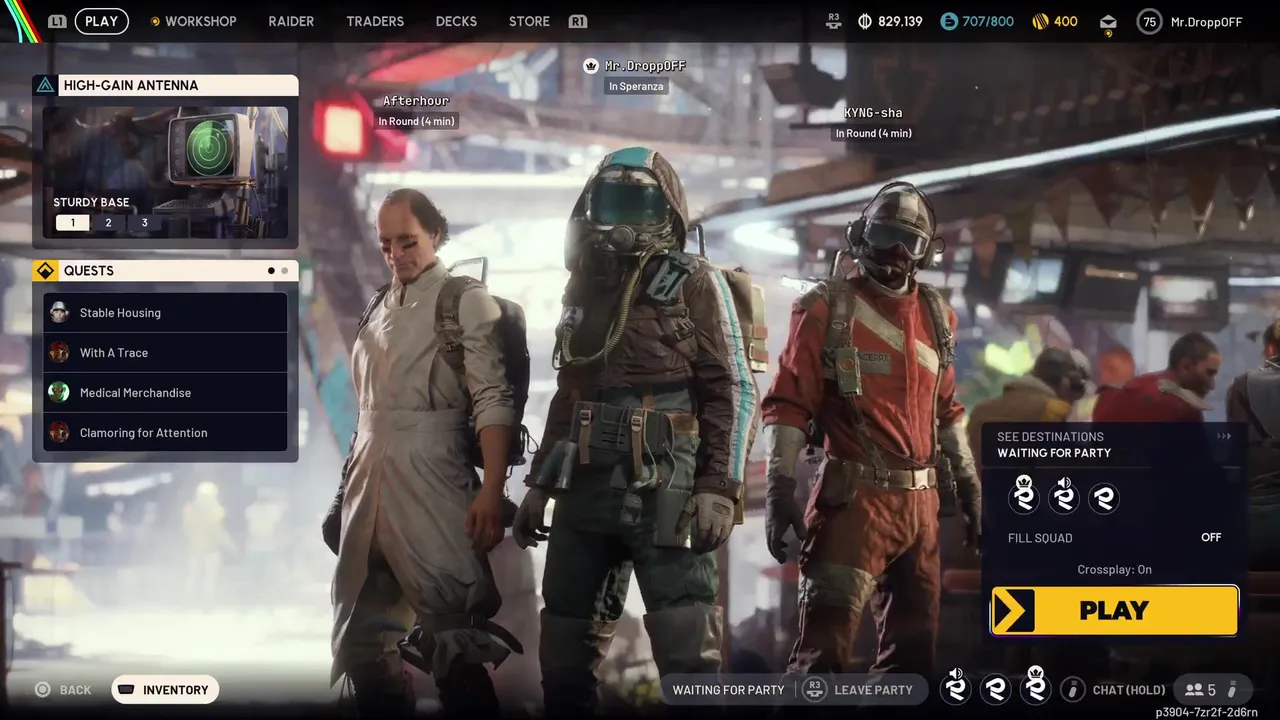Click the With A Trace trader portrait icon
Screen dimensions: 1280x720
pyautogui.click(x=59, y=352)
